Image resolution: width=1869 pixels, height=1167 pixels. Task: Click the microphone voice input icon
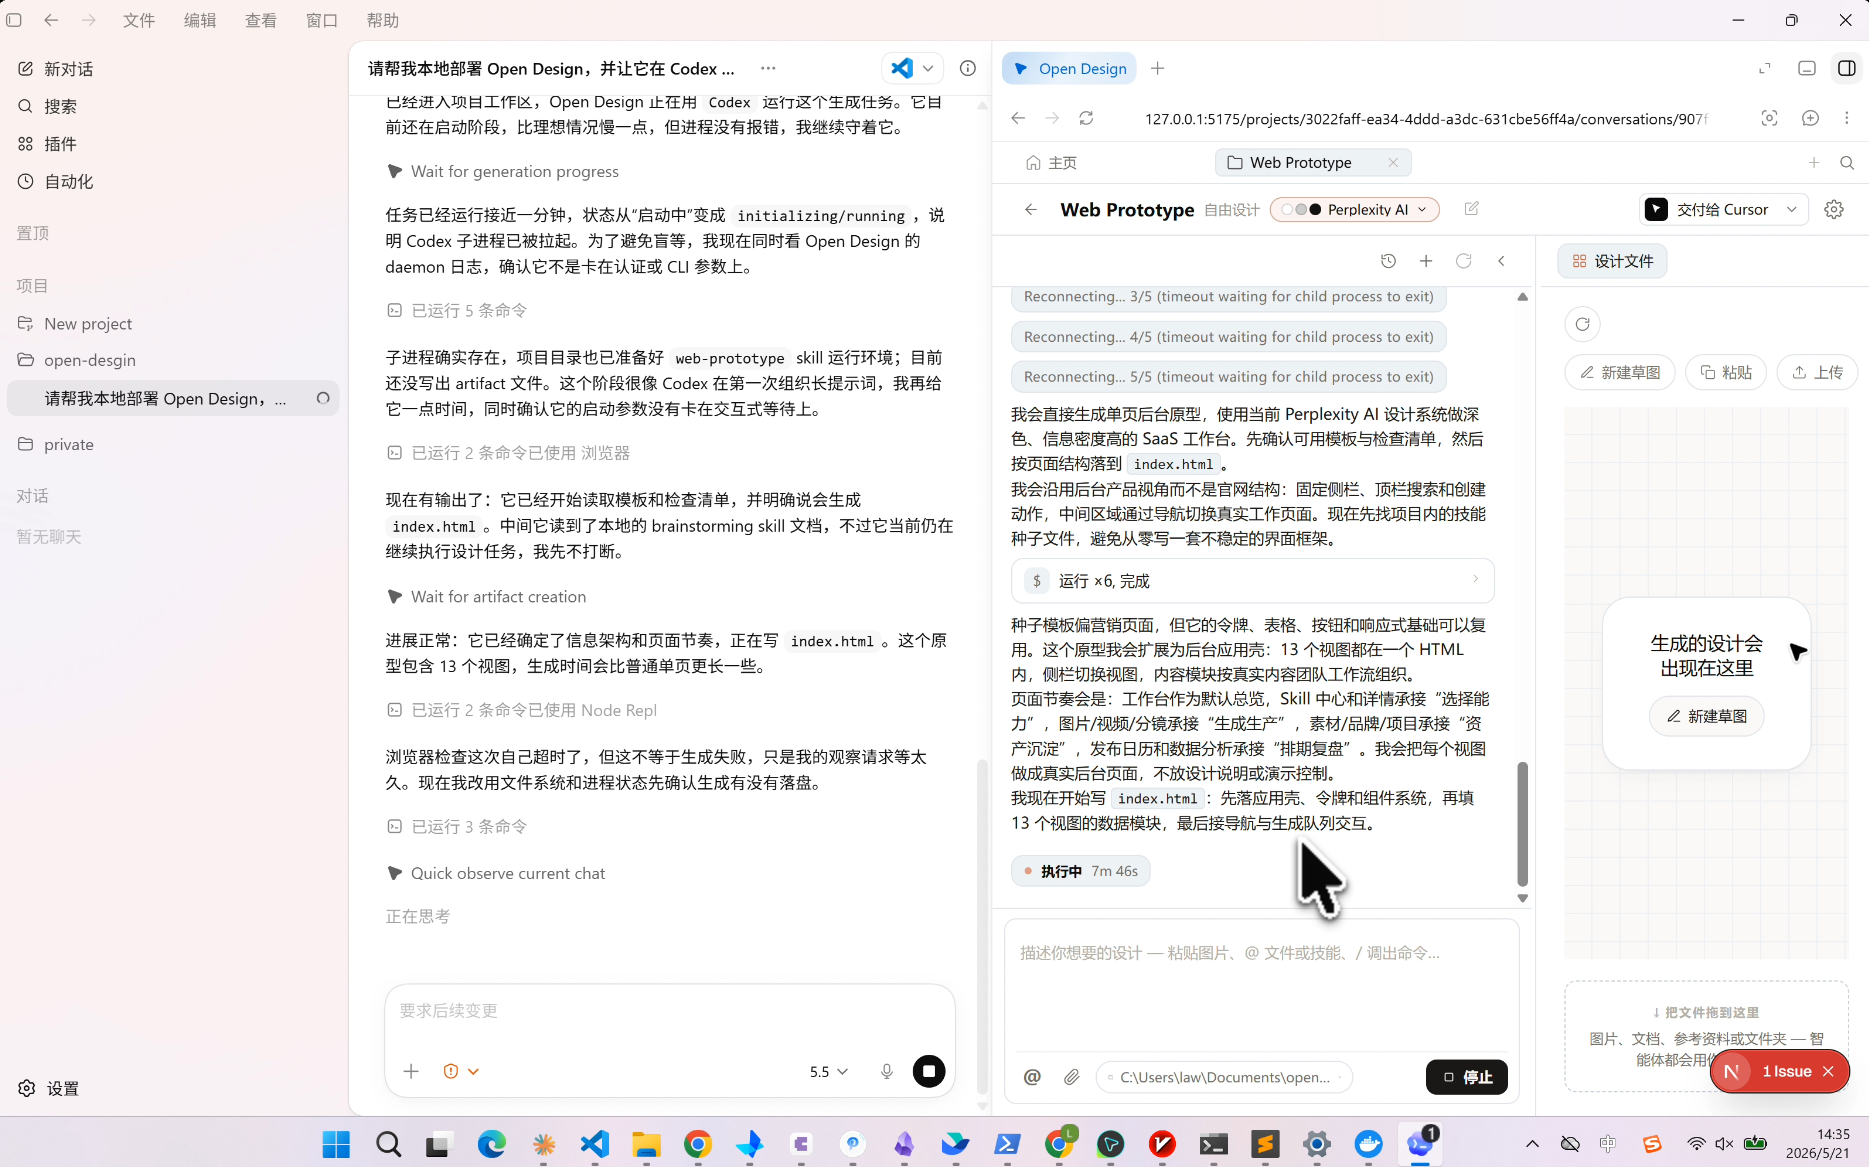click(x=886, y=1071)
